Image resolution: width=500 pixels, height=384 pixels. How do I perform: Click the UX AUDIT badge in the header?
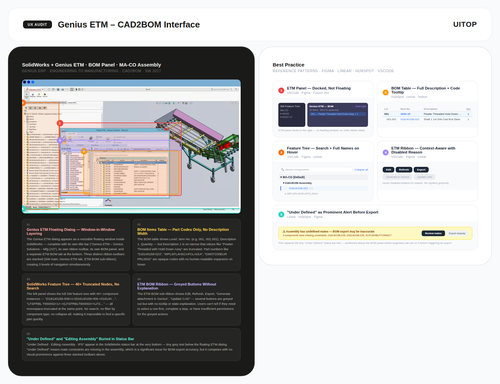click(x=37, y=25)
